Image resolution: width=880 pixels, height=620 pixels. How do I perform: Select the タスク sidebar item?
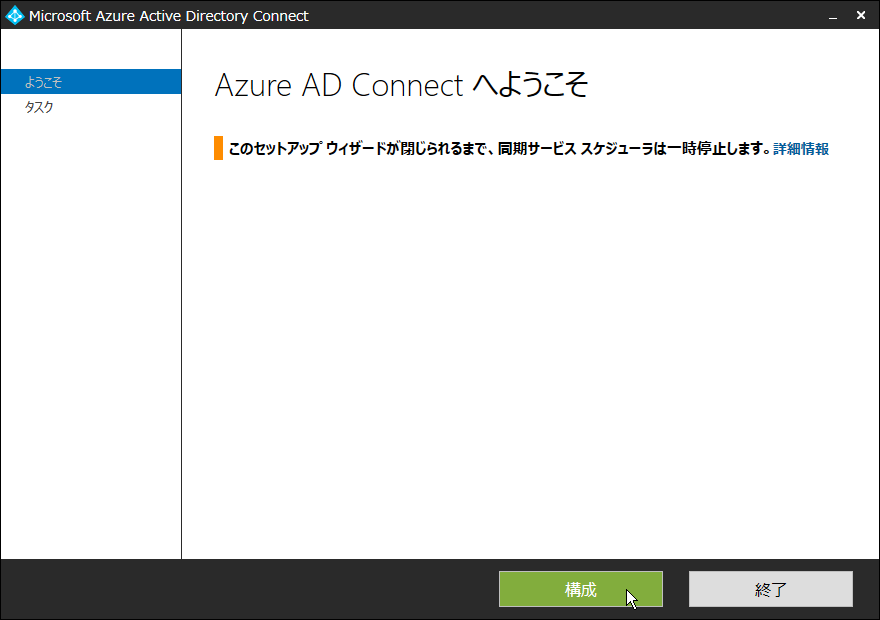91,107
